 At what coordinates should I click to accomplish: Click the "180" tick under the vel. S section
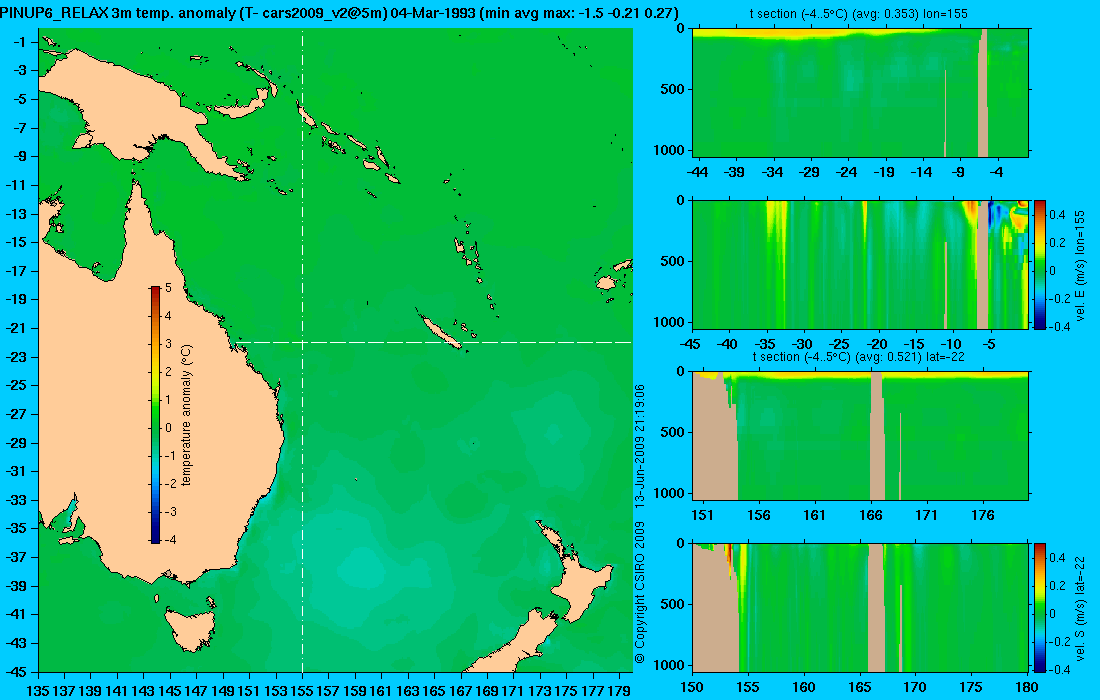pos(1027,687)
